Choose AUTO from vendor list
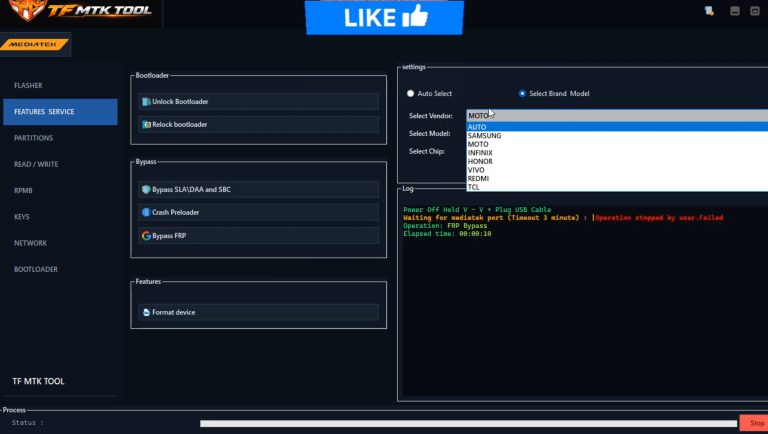Image resolution: width=768 pixels, height=434 pixels. tap(617, 127)
